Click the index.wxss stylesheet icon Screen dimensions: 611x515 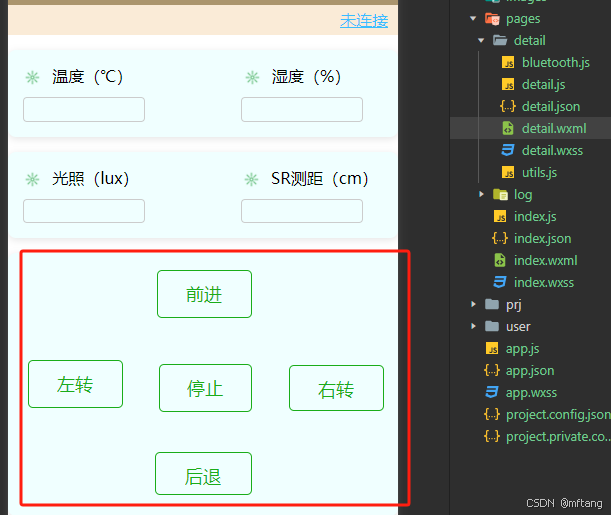(x=500, y=282)
